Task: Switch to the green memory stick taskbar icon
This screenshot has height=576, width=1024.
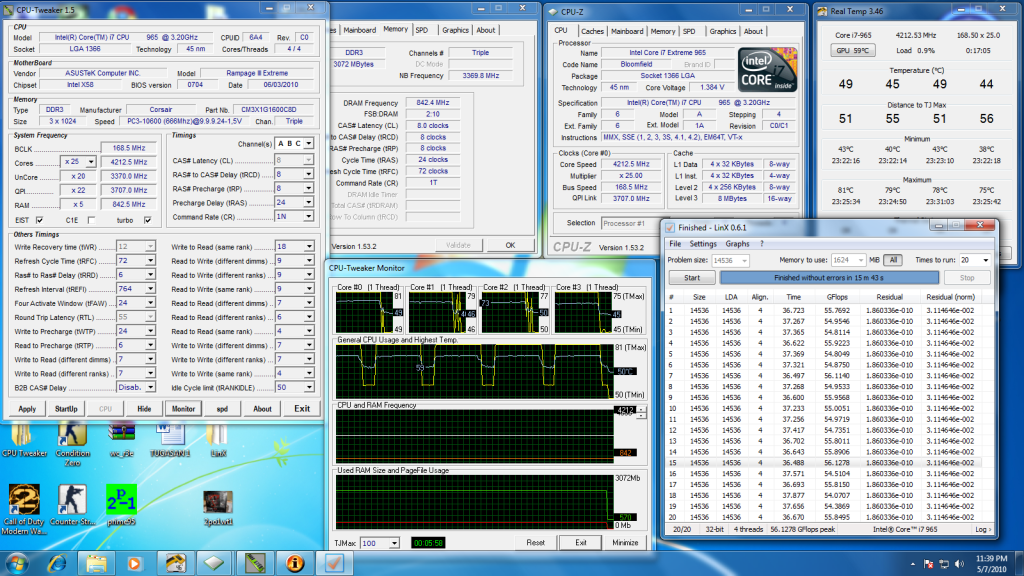Action: [255, 563]
